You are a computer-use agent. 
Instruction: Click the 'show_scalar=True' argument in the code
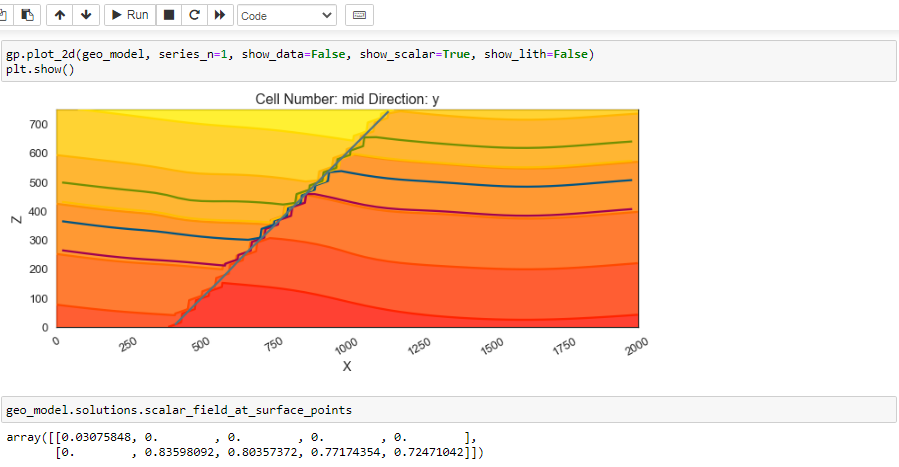click(x=415, y=54)
